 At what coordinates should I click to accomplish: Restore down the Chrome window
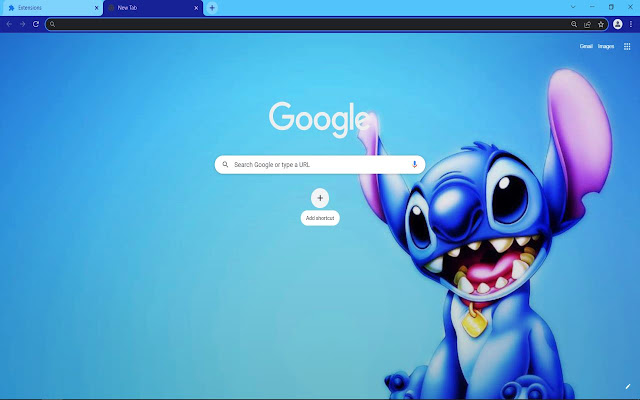point(611,7)
